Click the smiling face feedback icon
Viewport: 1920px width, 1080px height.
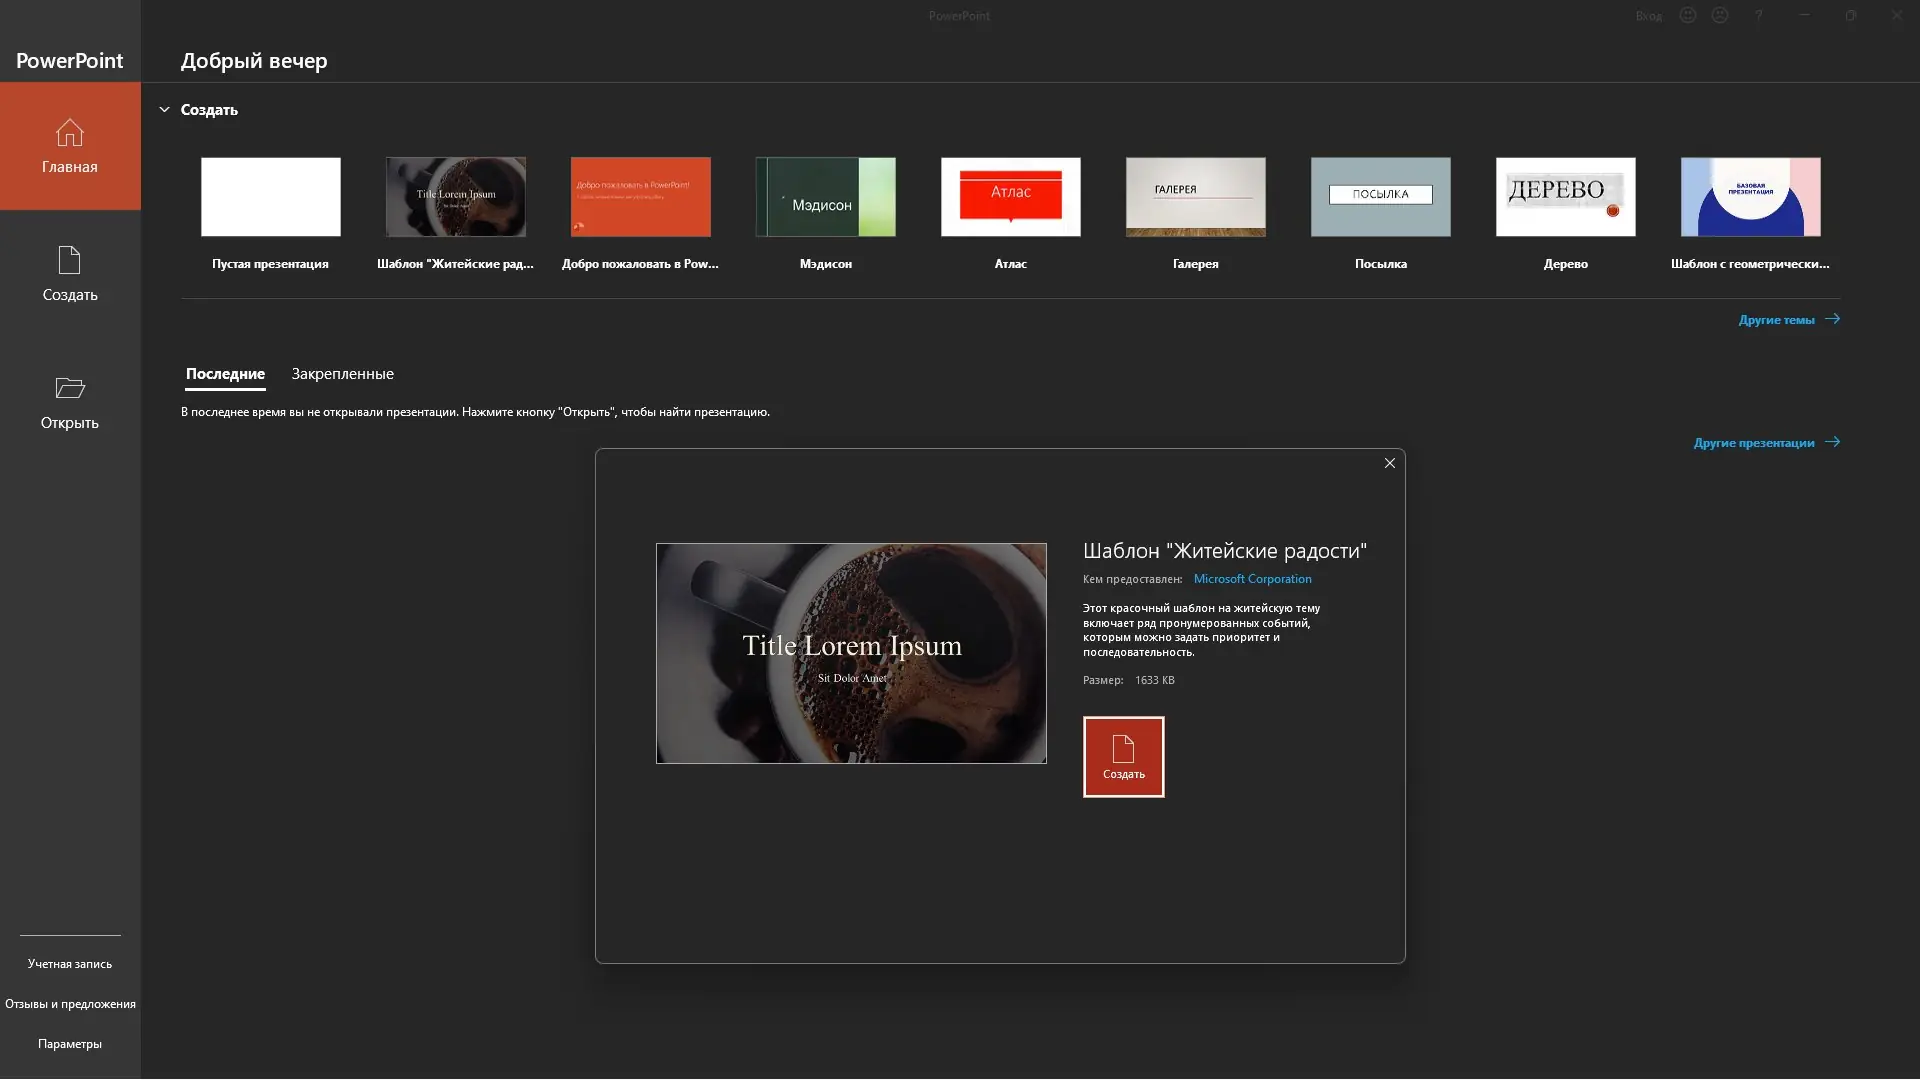[1688, 16]
